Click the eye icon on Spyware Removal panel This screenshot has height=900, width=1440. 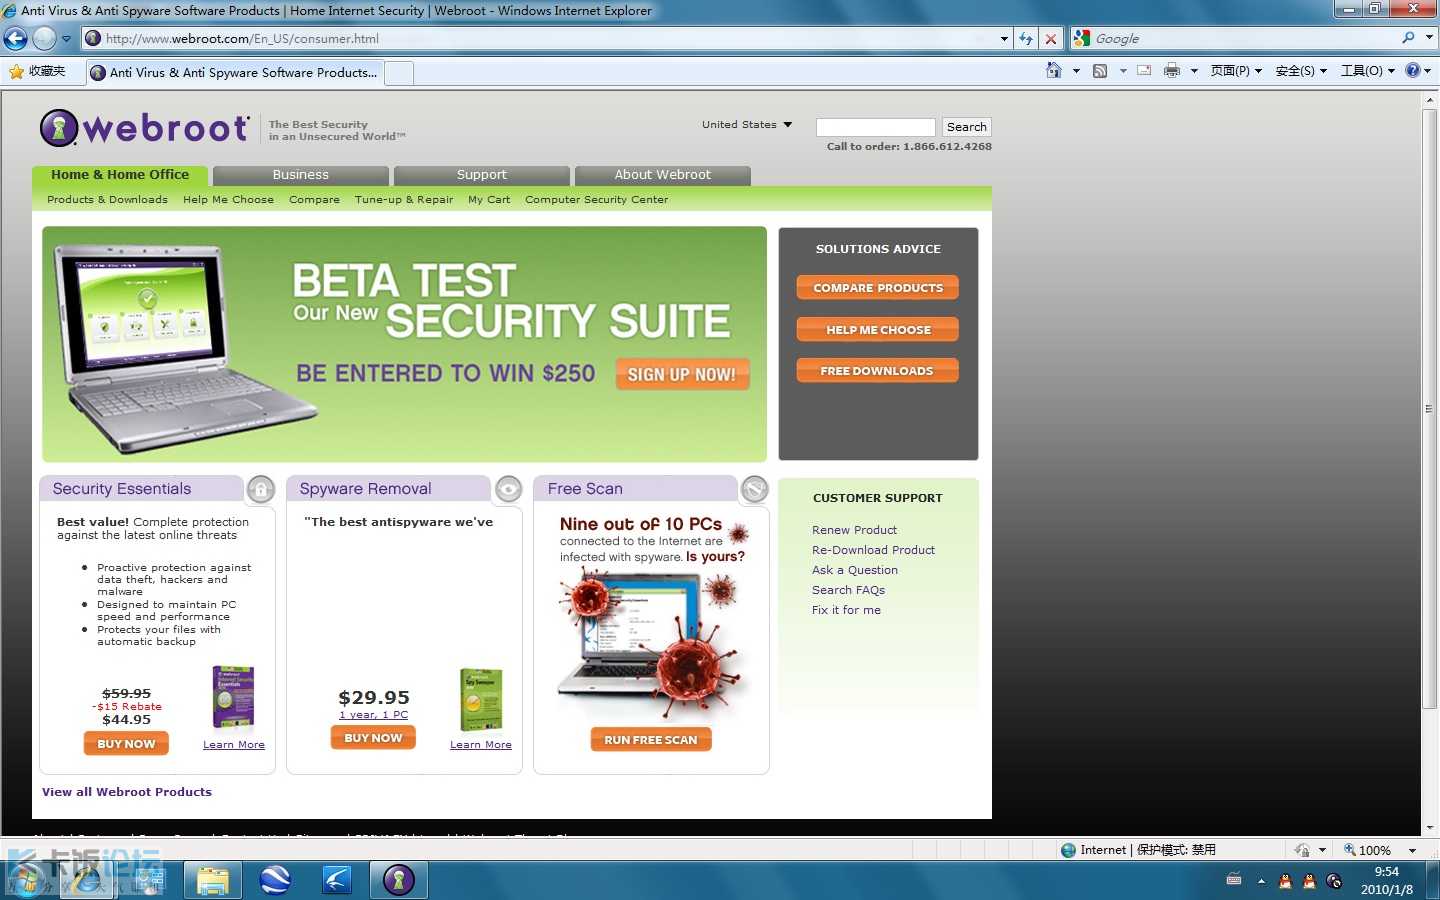tap(508, 489)
